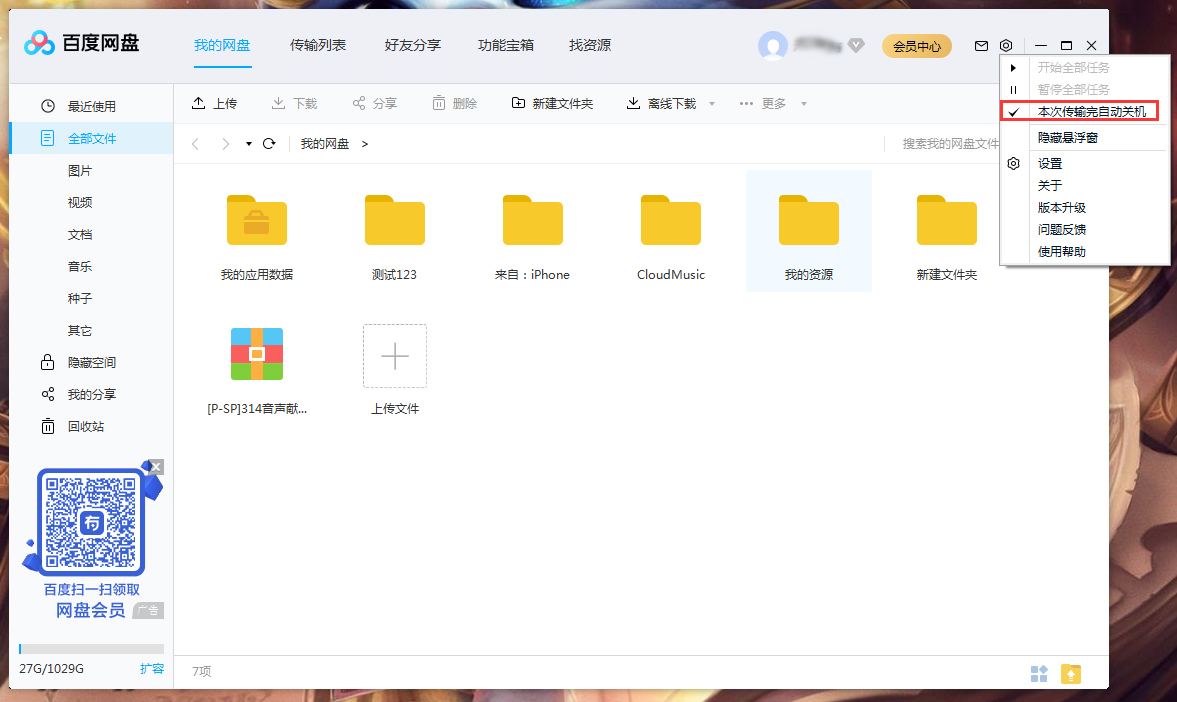The height and width of the screenshot is (702, 1177).
Task: Open the Settings gear icon in title bar
Action: click(1006, 45)
